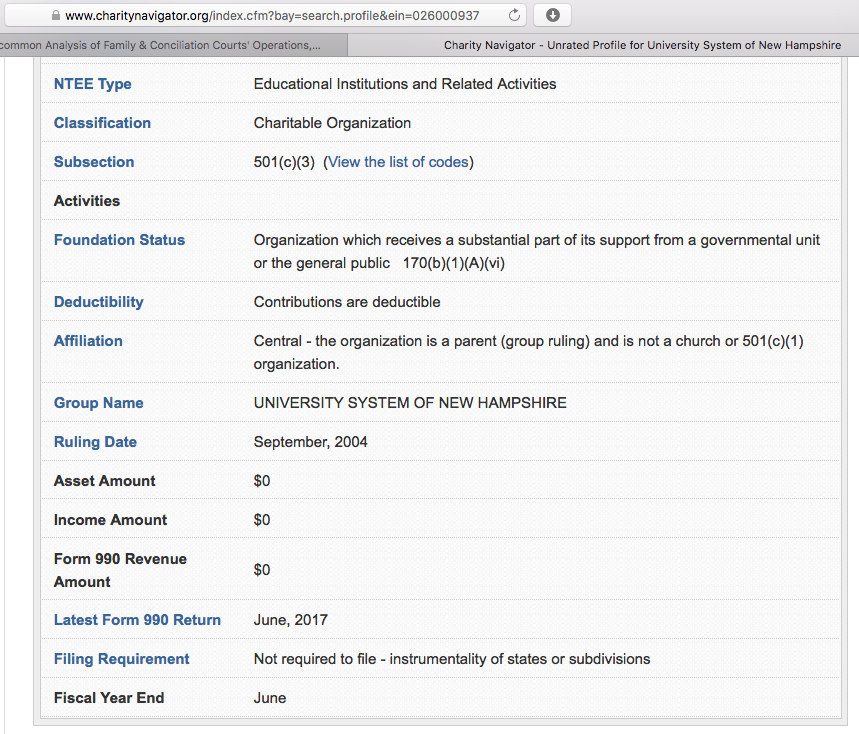The height and width of the screenshot is (734, 859).
Task: Click the Filing Requirement link
Action: click(x=121, y=659)
